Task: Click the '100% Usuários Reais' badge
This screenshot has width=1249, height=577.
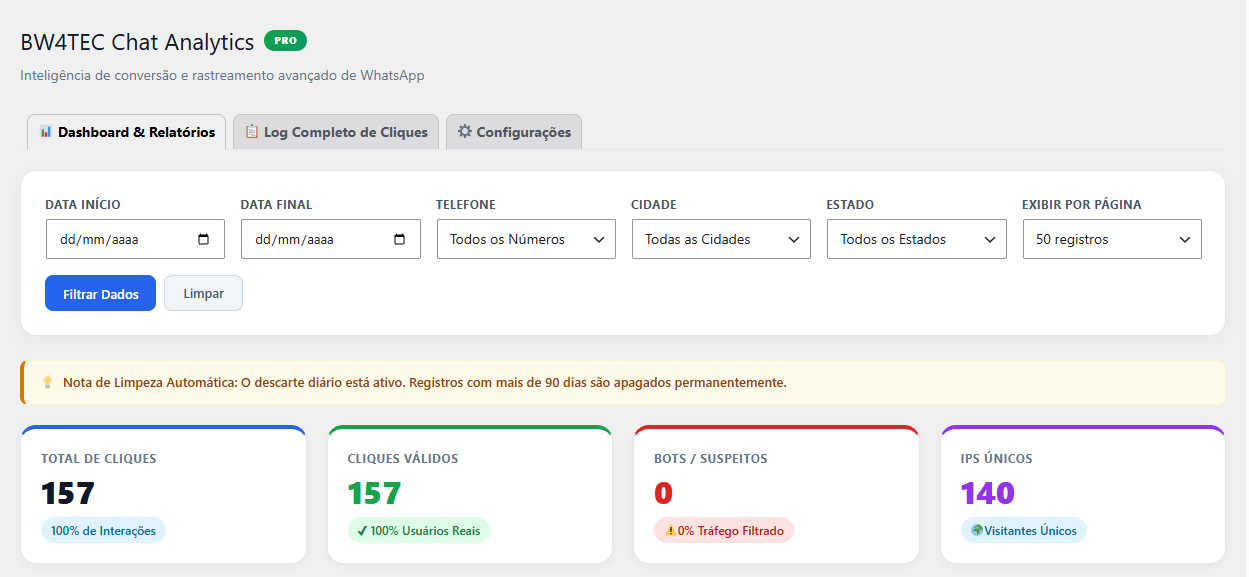Action: pyautogui.click(x=419, y=531)
